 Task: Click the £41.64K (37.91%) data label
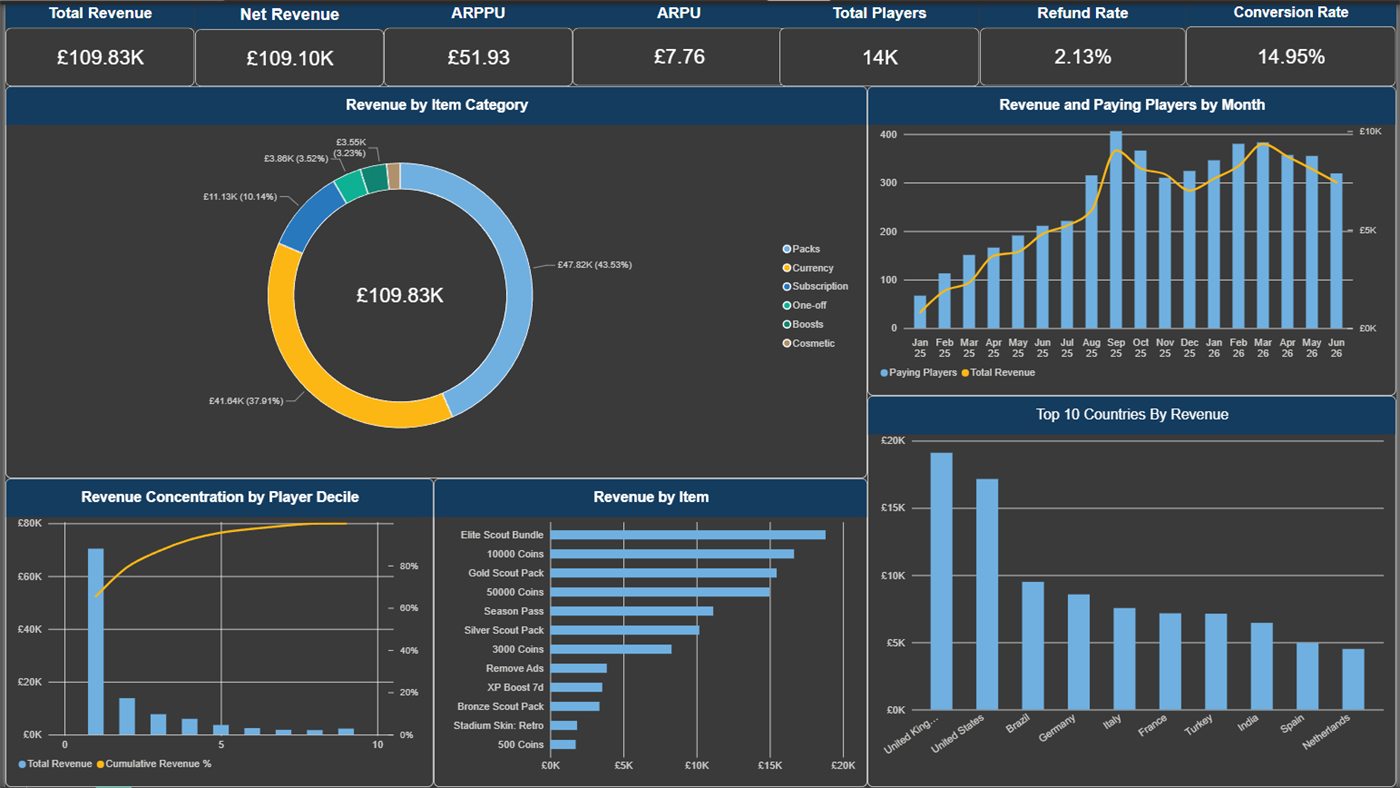pyautogui.click(x=246, y=401)
